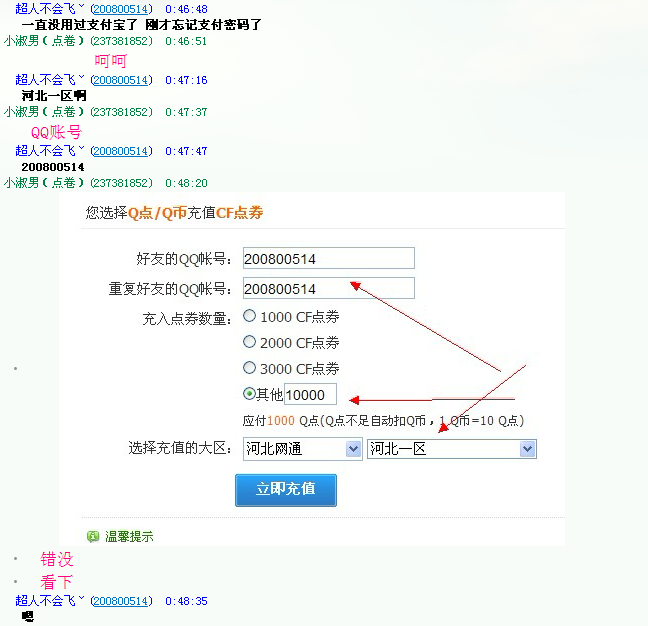This screenshot has height=626, width=648.
Task: Click sender name 超人不会飞 at 0:46:48
Action: 49,9
